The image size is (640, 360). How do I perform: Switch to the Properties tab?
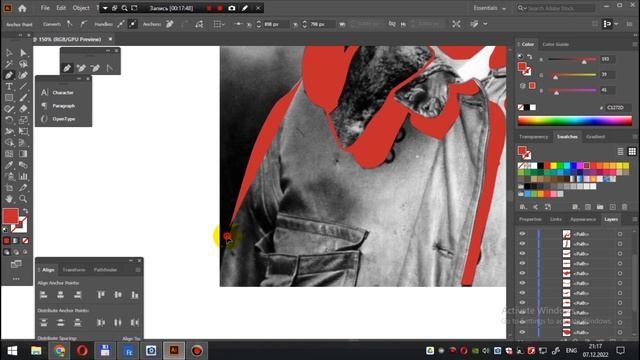point(530,219)
